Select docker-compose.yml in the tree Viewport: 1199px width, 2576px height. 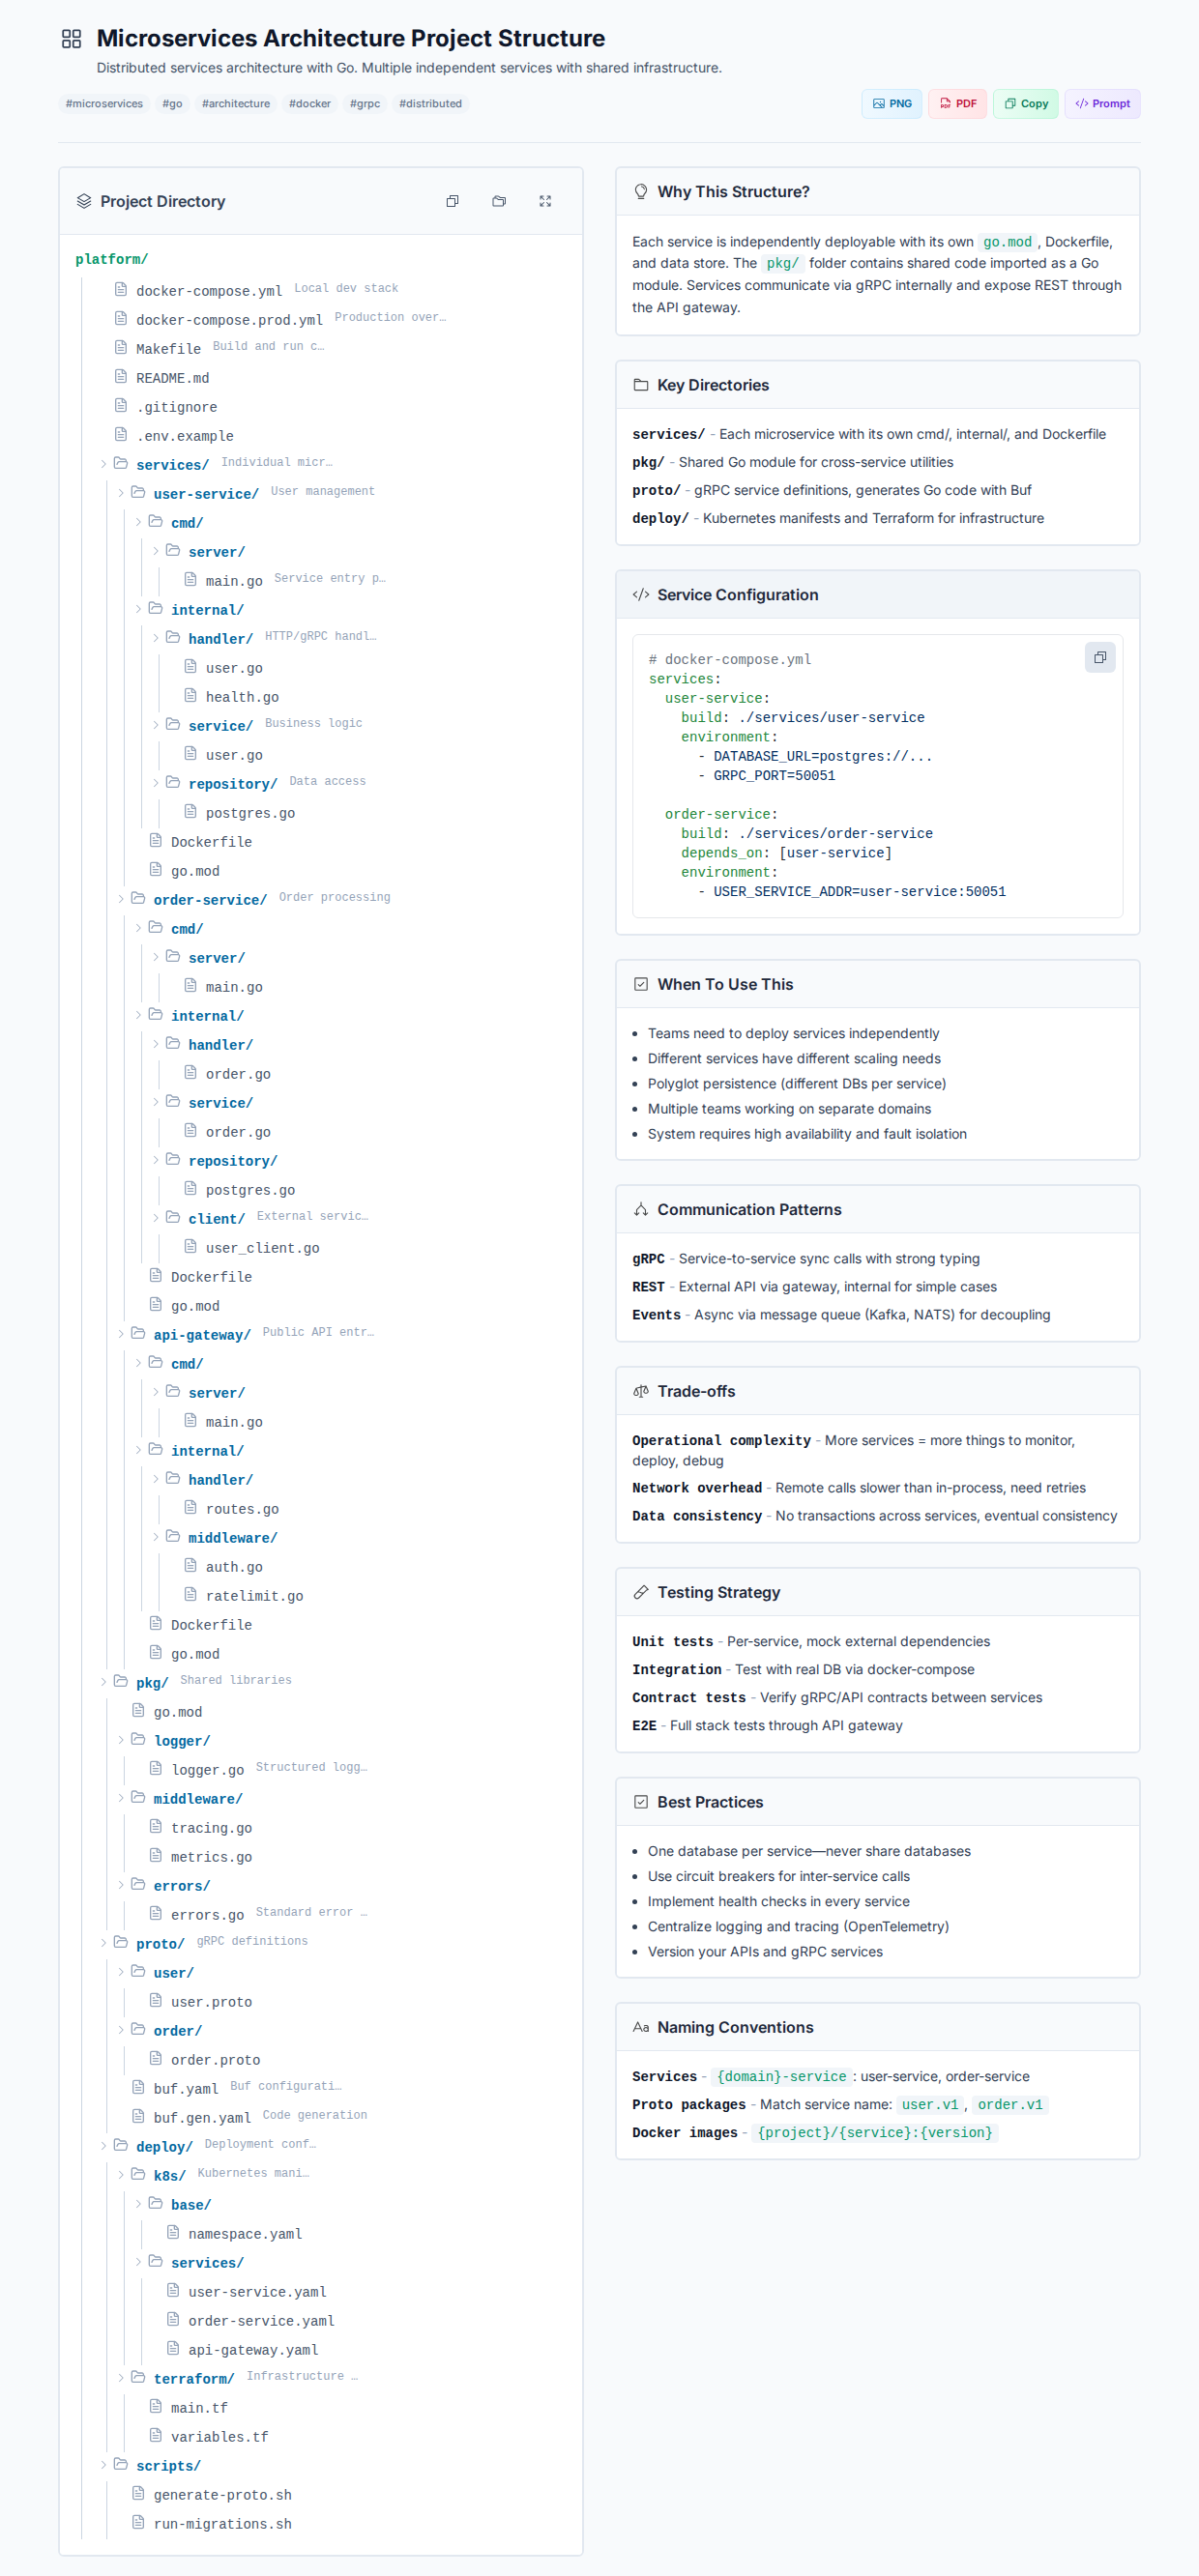coord(208,291)
